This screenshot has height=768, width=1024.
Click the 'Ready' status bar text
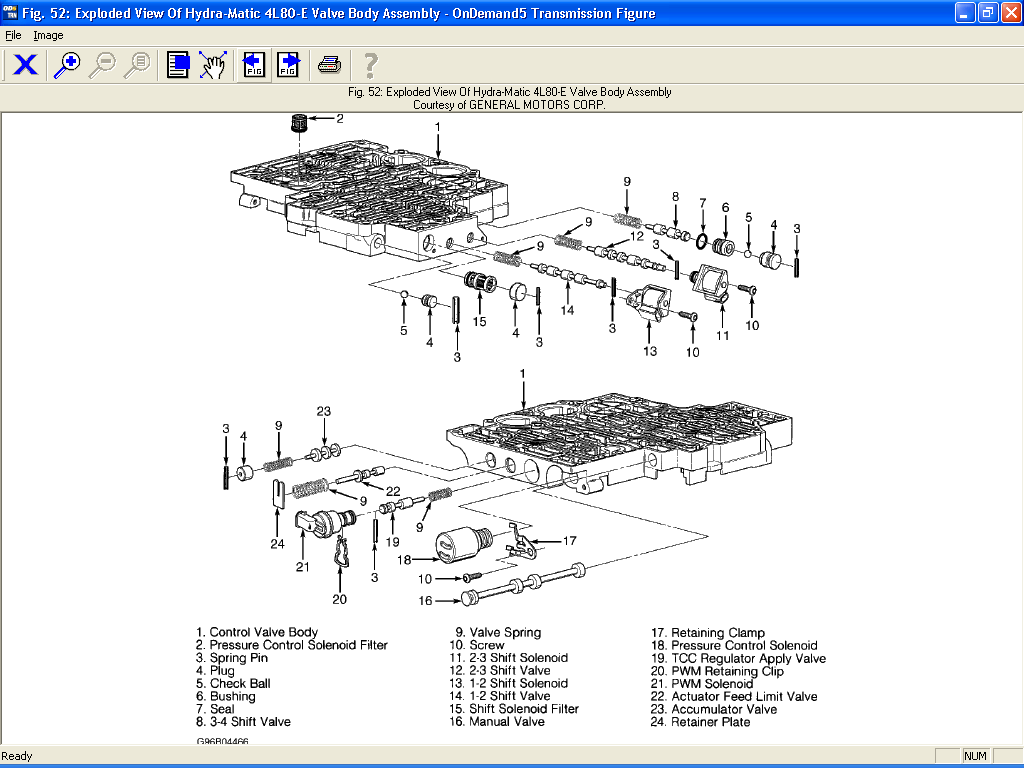coord(17,756)
